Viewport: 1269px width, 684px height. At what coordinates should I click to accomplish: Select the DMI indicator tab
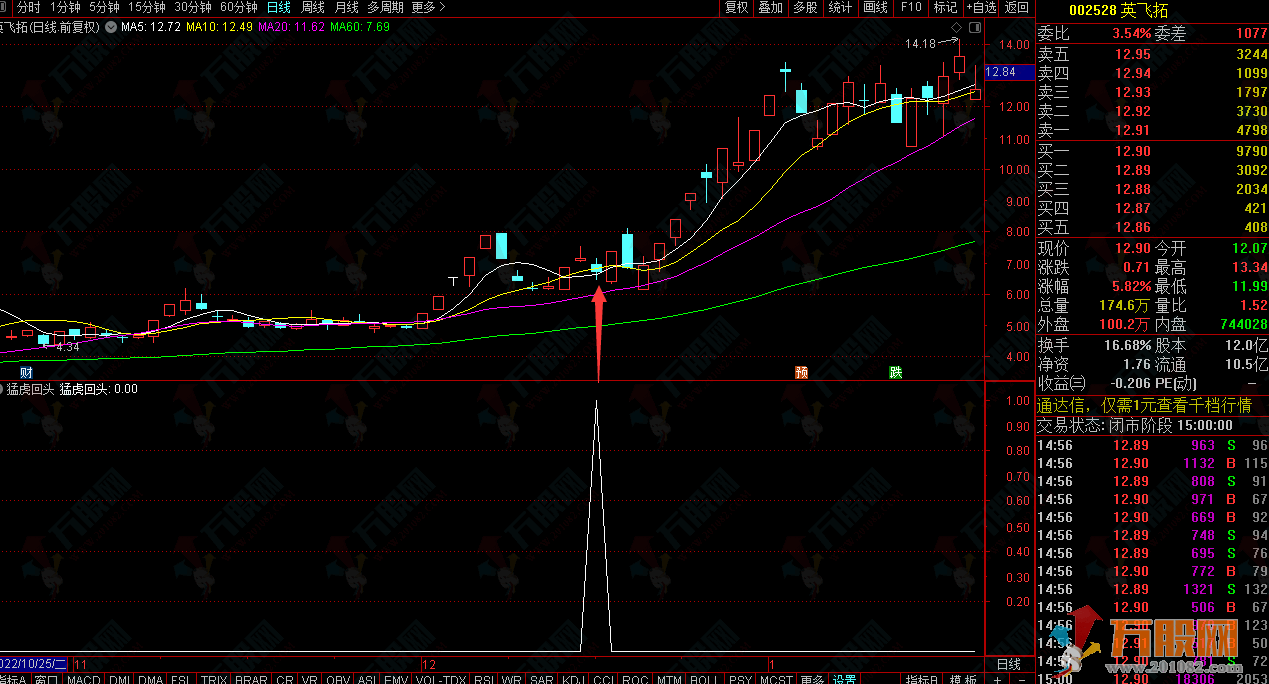click(x=119, y=680)
